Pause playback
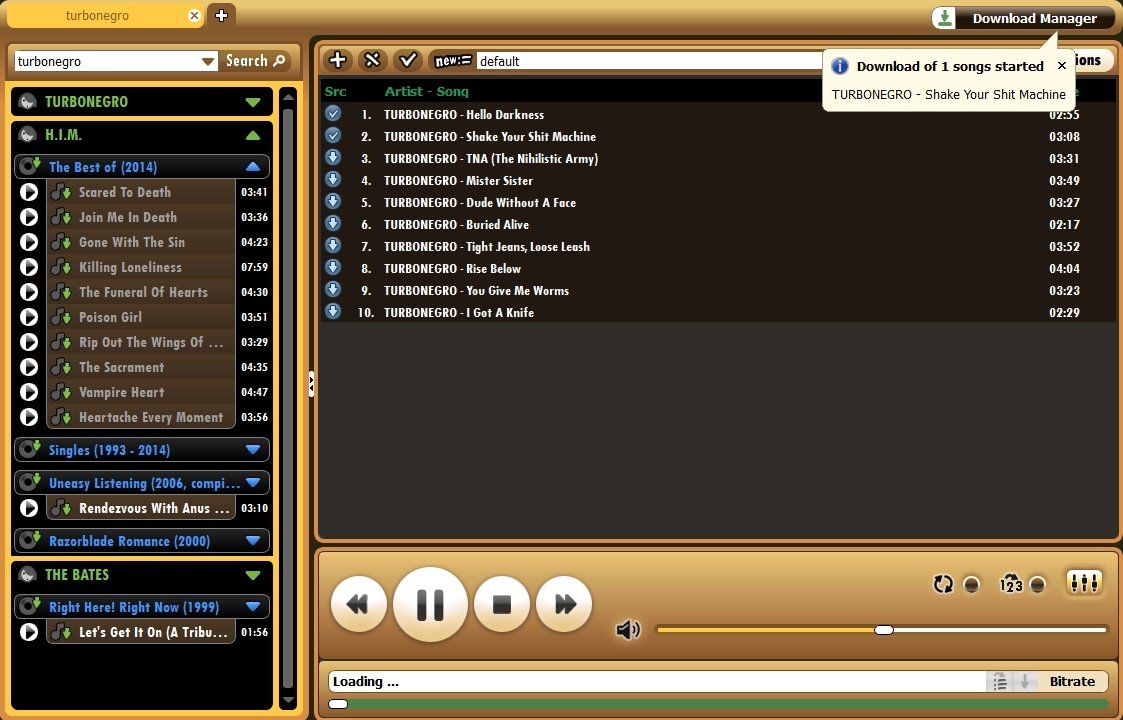1123x720 pixels. [x=430, y=605]
